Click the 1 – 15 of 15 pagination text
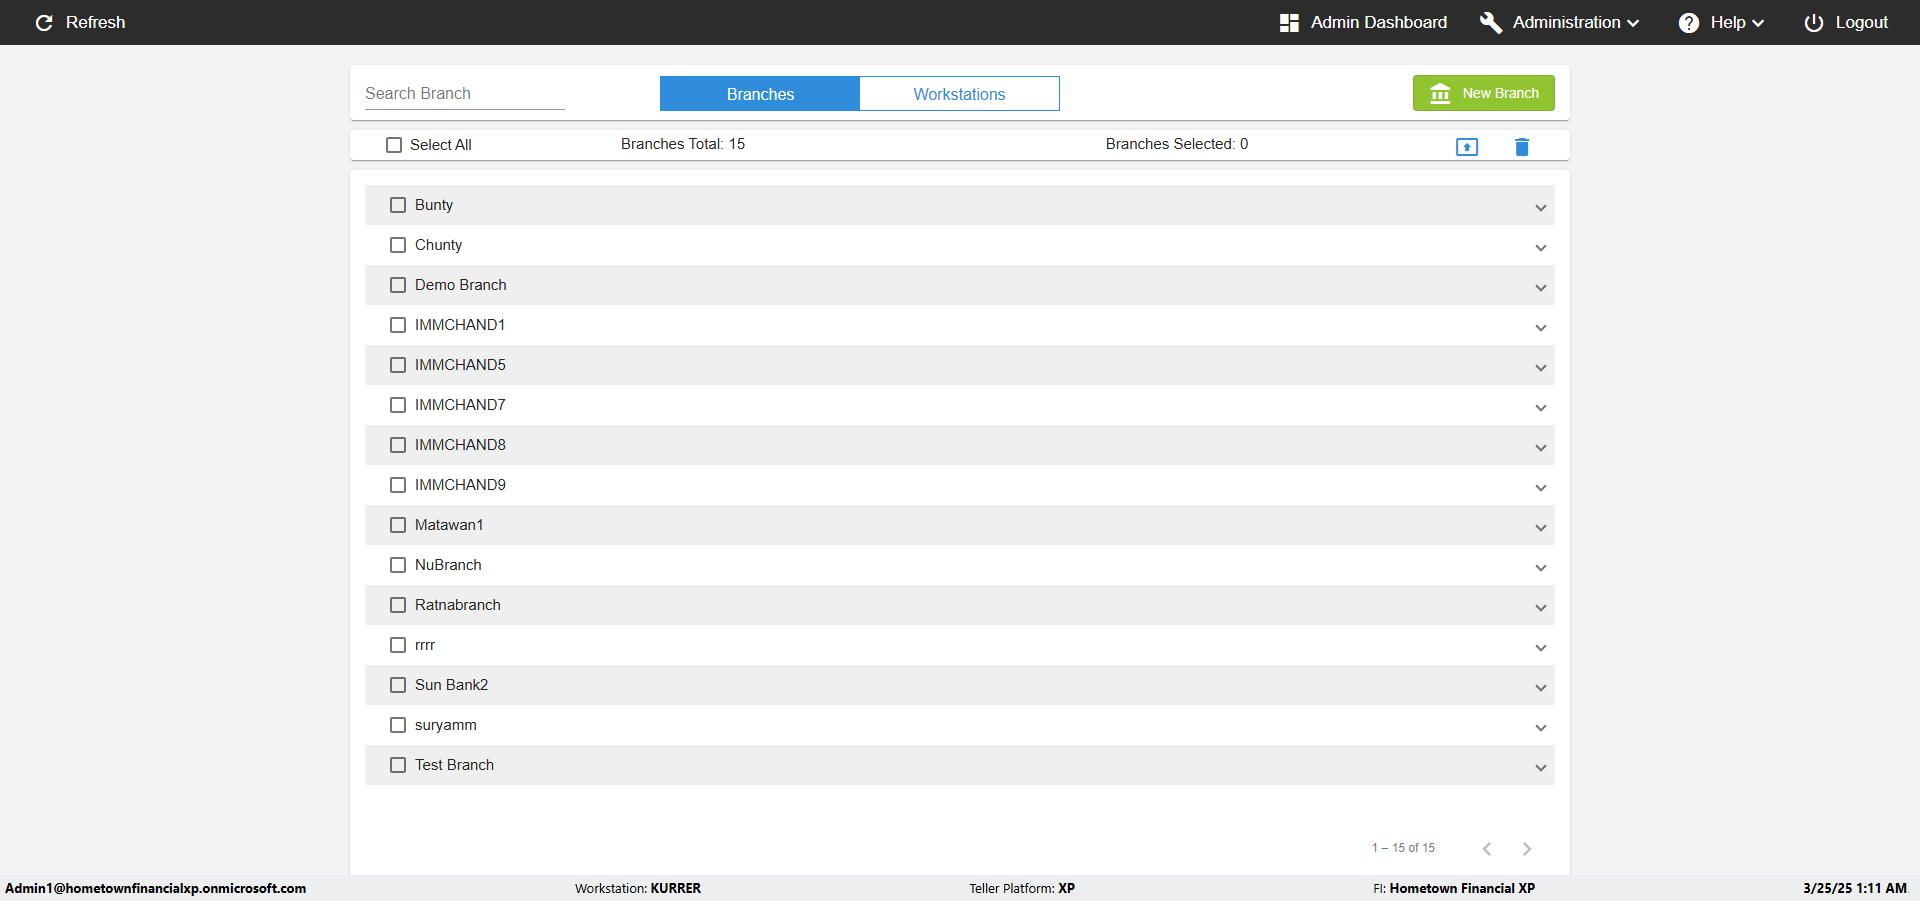 (1403, 848)
